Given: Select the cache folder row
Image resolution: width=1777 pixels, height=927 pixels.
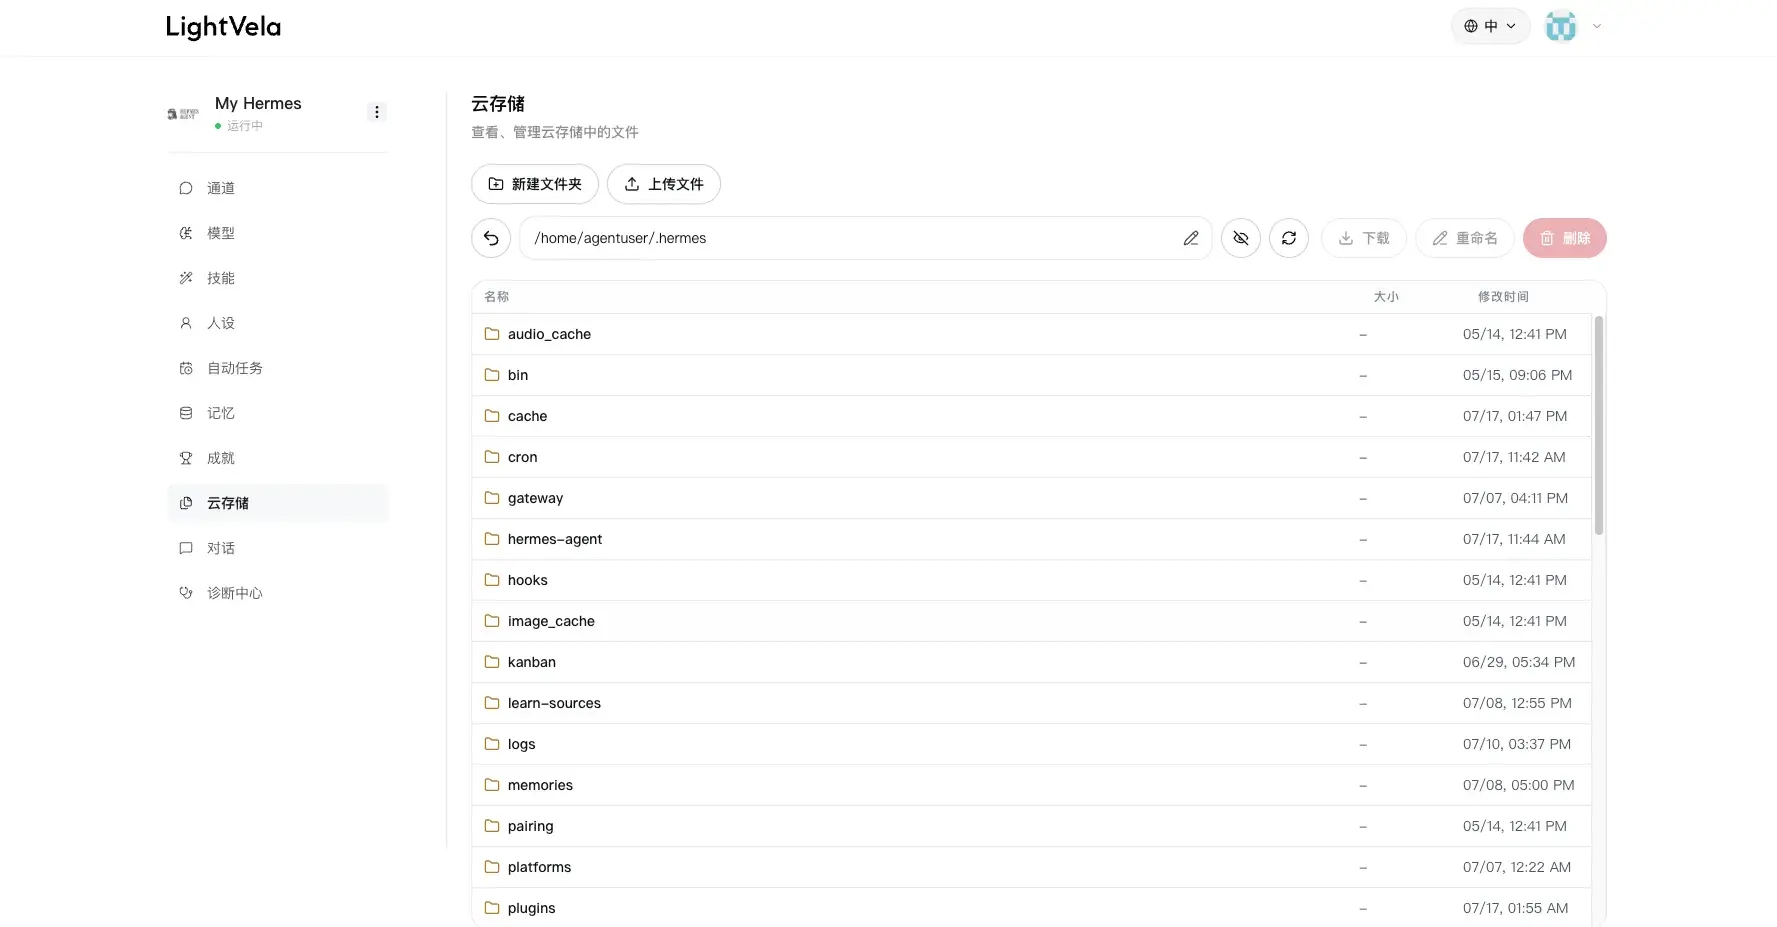Looking at the screenshot, I should tap(1031, 416).
